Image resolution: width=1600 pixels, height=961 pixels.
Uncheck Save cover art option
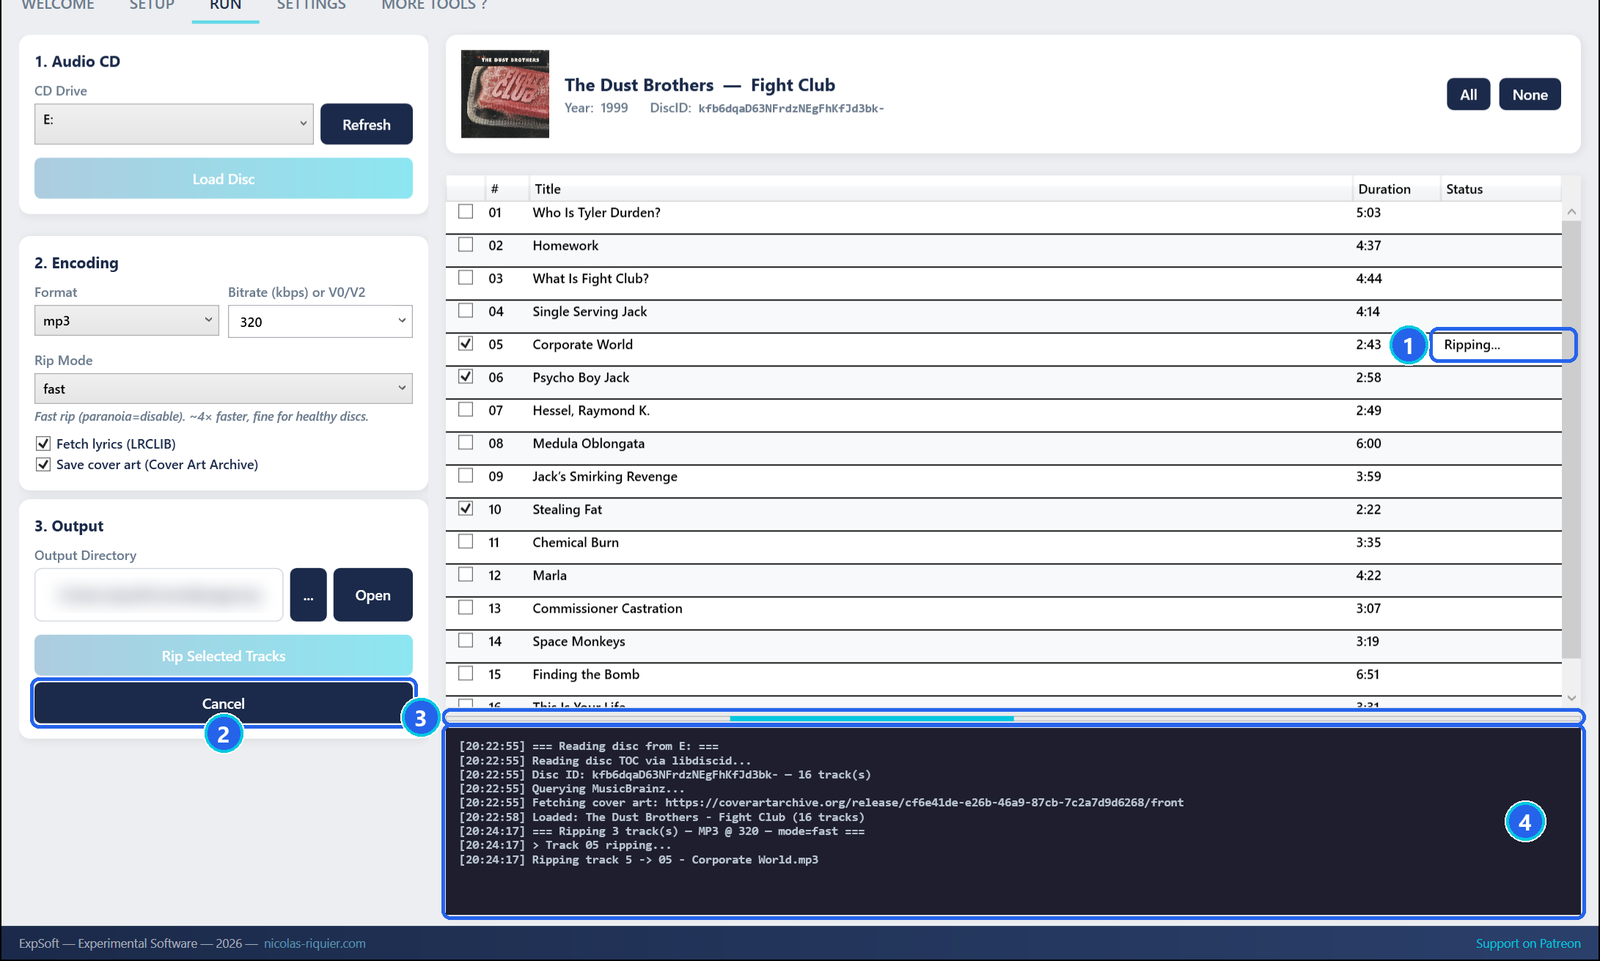pos(43,465)
